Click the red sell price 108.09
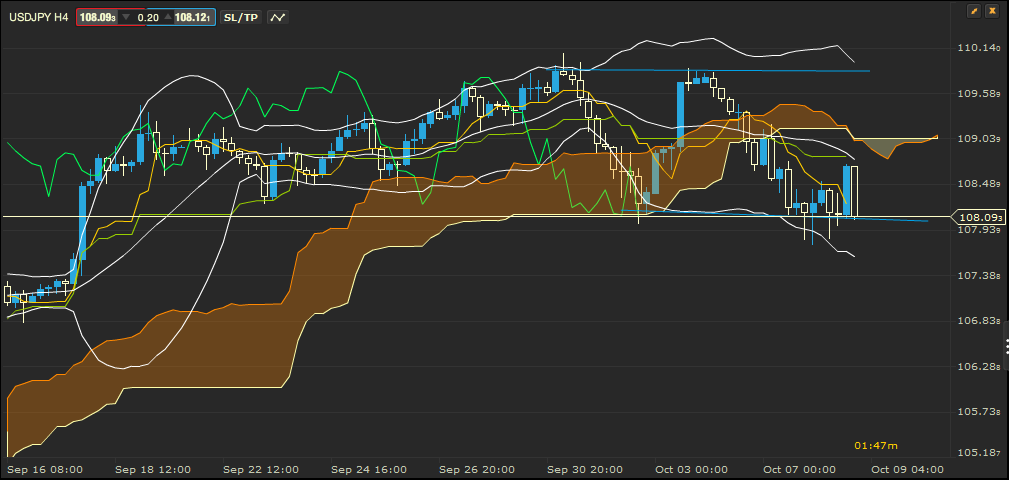This screenshot has height=480, width=1009. (97, 17)
